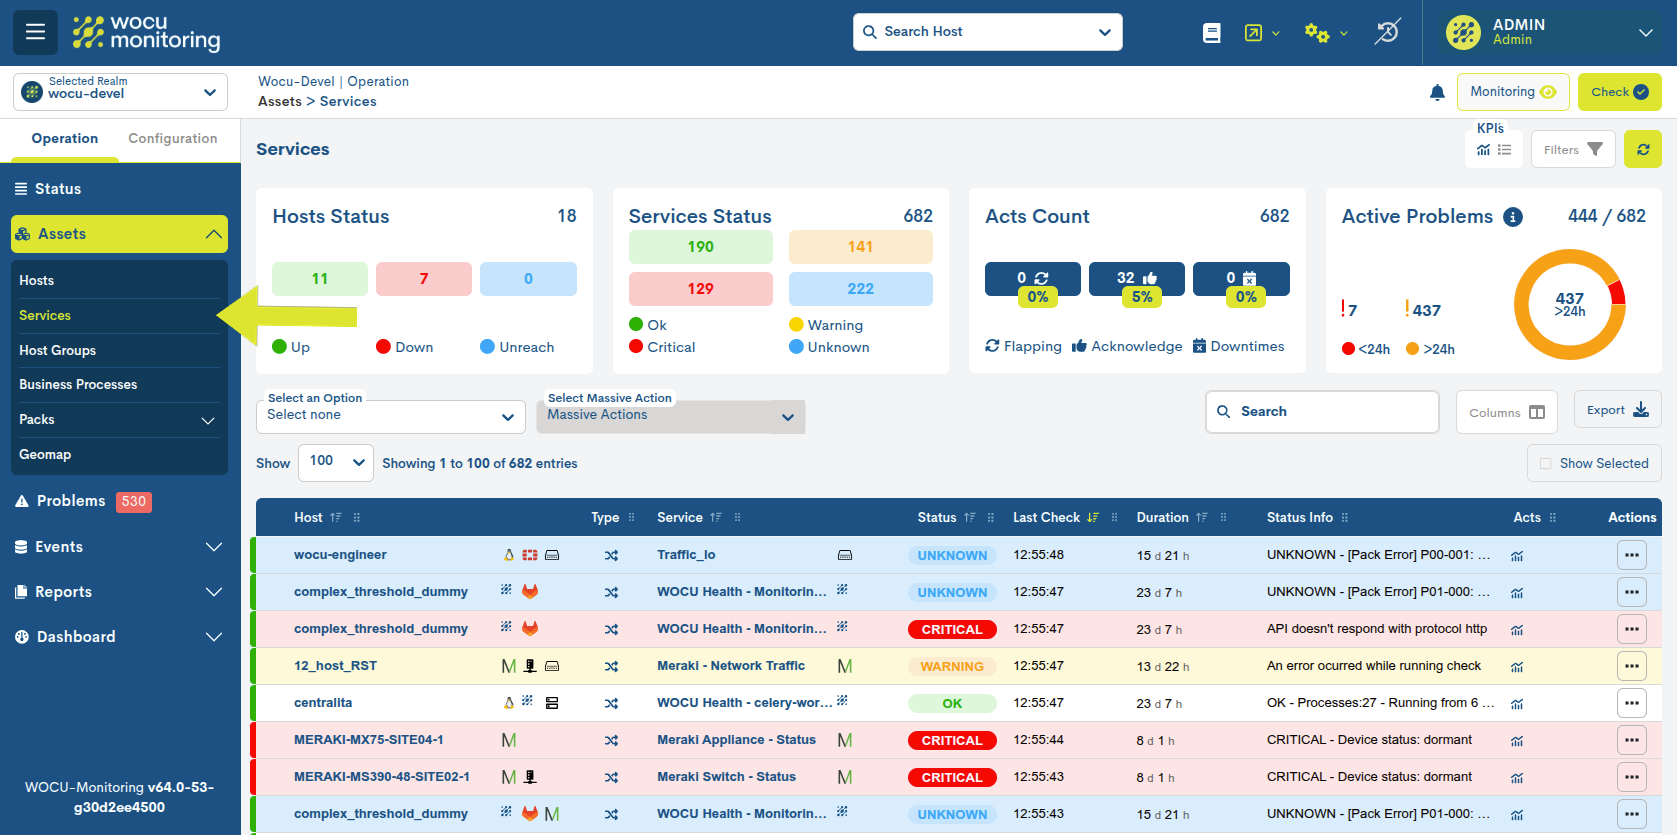Image resolution: width=1677 pixels, height=835 pixels.
Task: Open the documentation book icon
Action: click(x=1212, y=33)
